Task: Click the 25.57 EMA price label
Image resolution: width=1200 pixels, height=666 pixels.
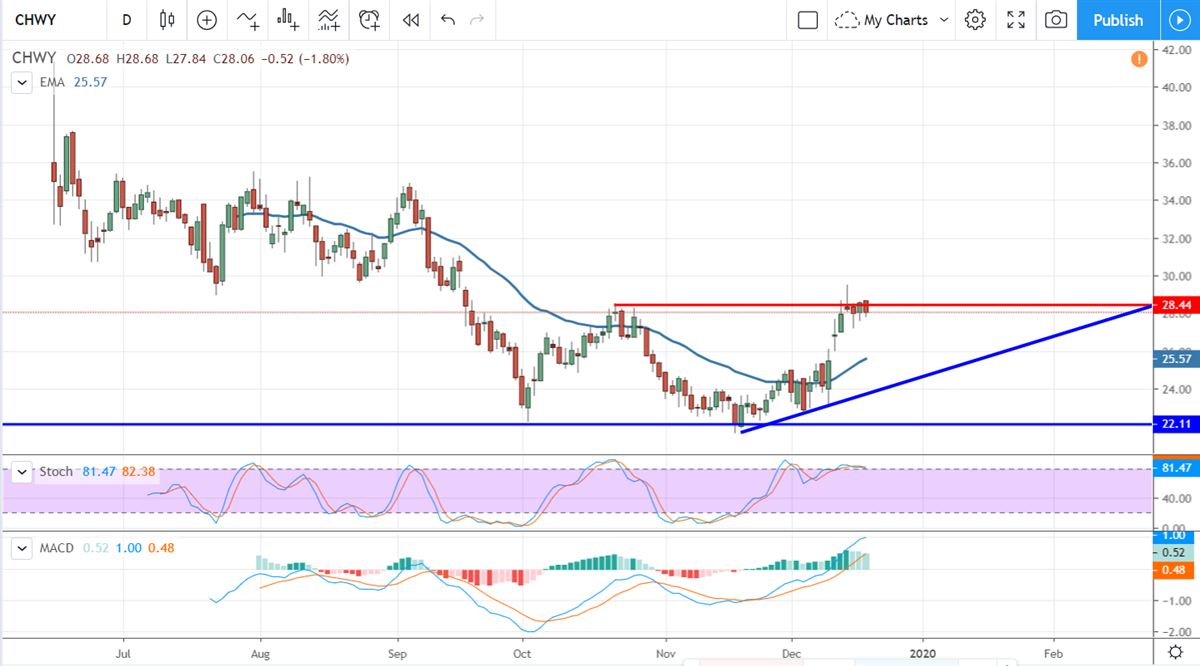Action: (1176, 358)
